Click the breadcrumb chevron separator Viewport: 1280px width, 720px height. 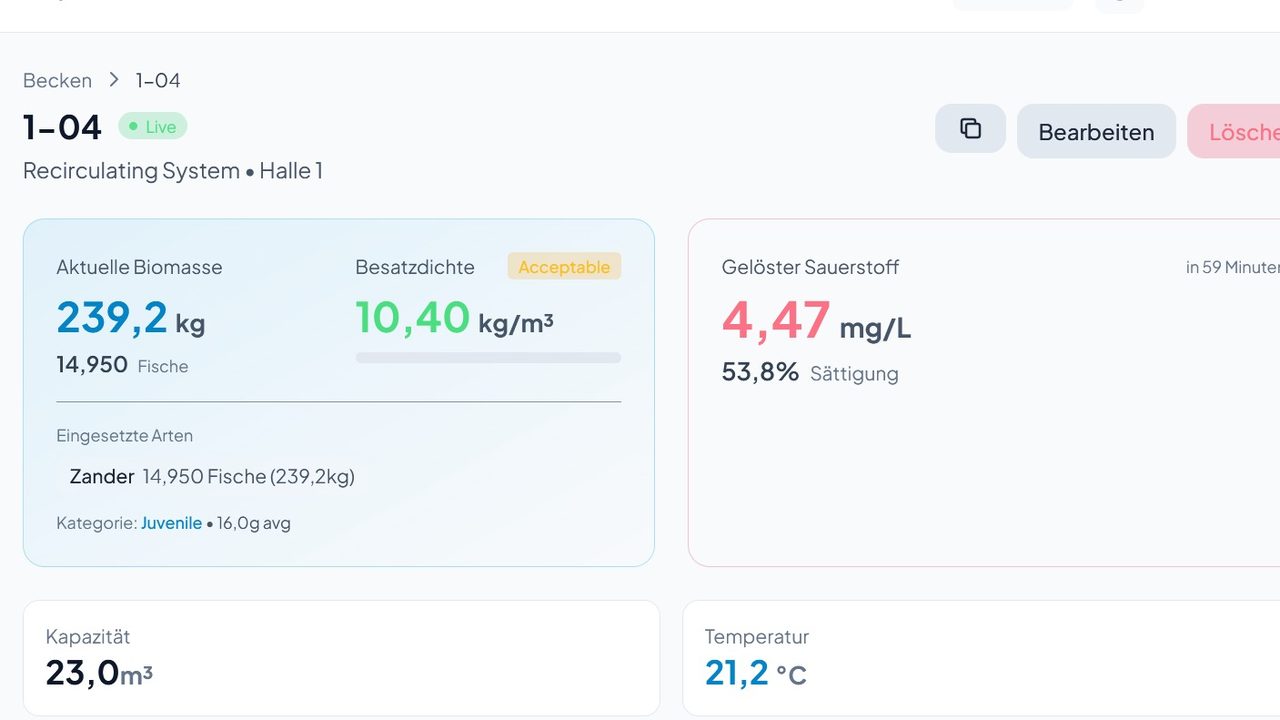pos(114,80)
